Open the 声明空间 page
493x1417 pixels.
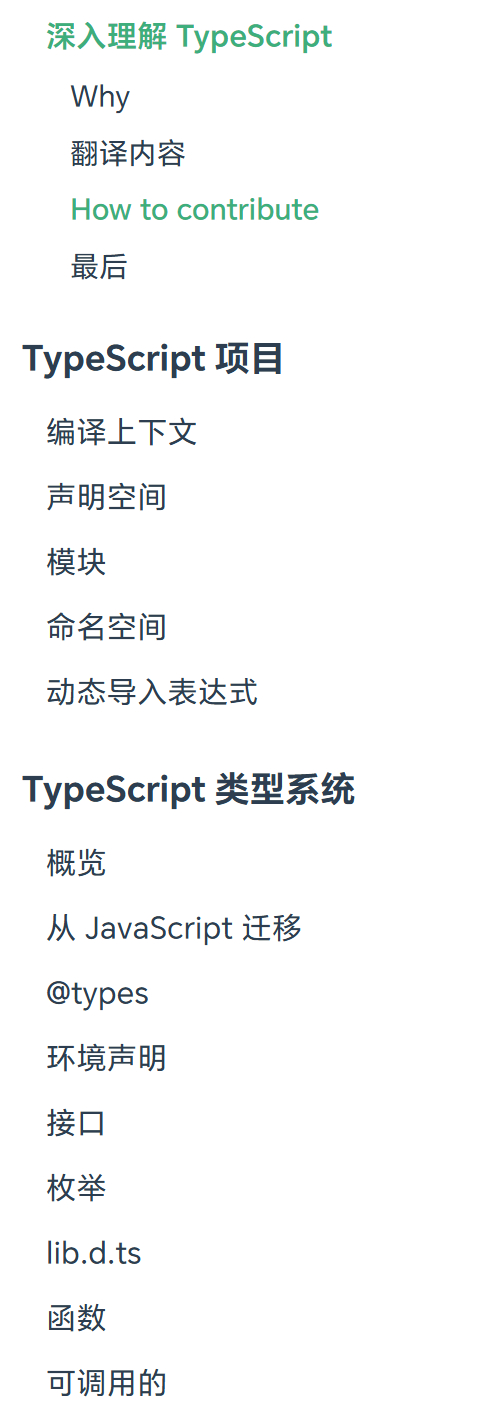click(x=106, y=497)
